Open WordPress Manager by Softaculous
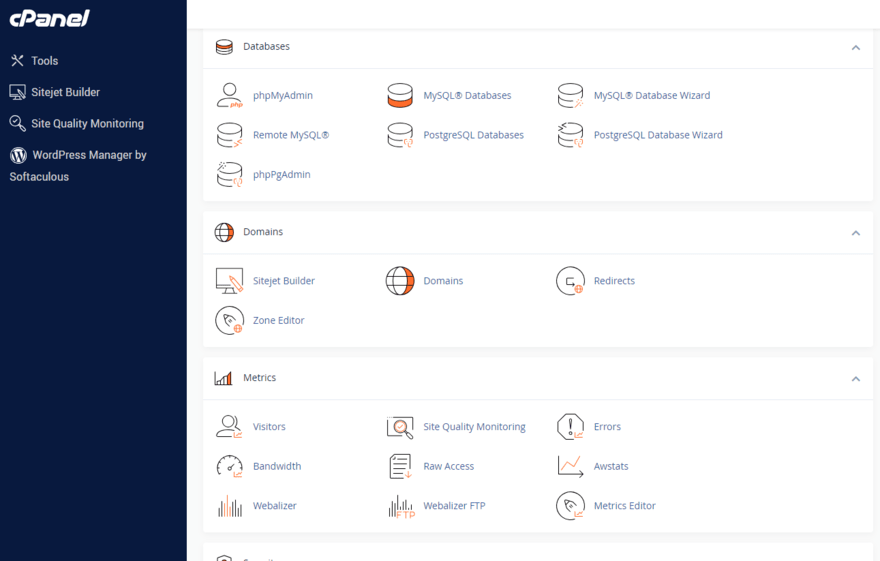This screenshot has width=880, height=561. pos(78,165)
